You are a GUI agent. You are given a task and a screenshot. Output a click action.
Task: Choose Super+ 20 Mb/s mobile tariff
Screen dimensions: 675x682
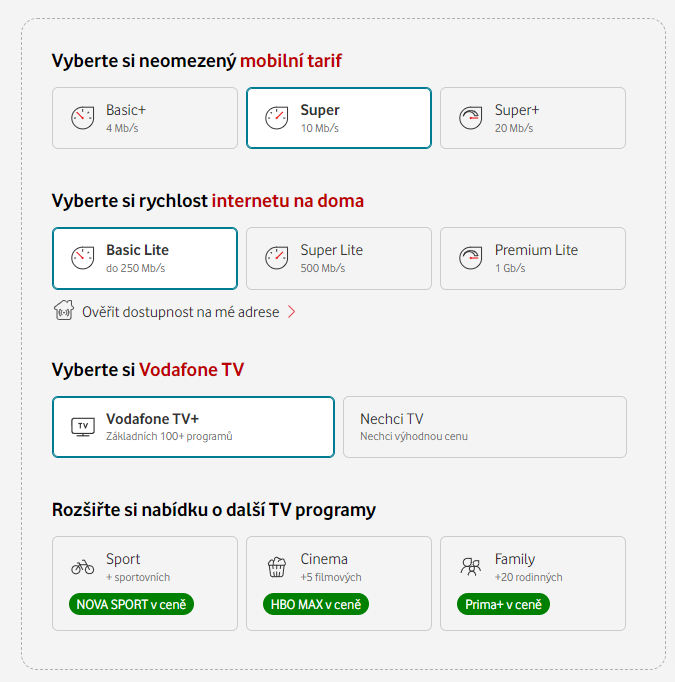[533, 118]
